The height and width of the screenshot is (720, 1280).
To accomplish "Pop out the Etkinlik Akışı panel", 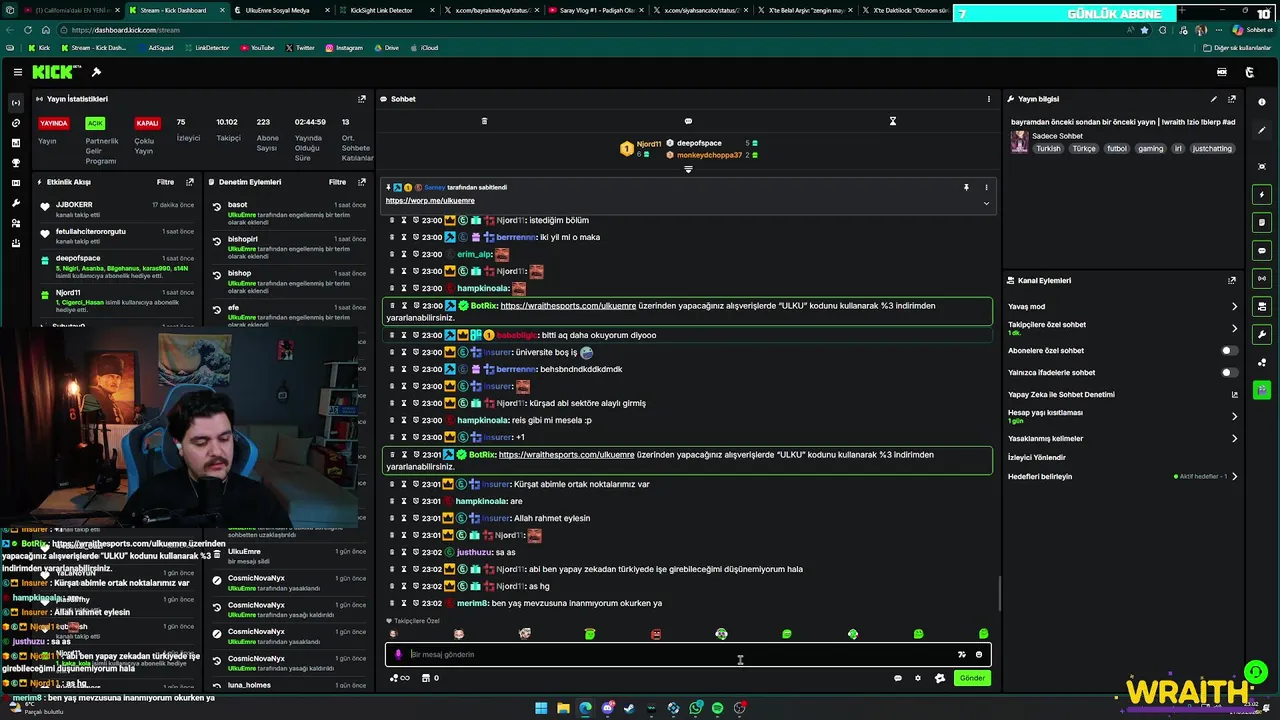I will 190,182.
